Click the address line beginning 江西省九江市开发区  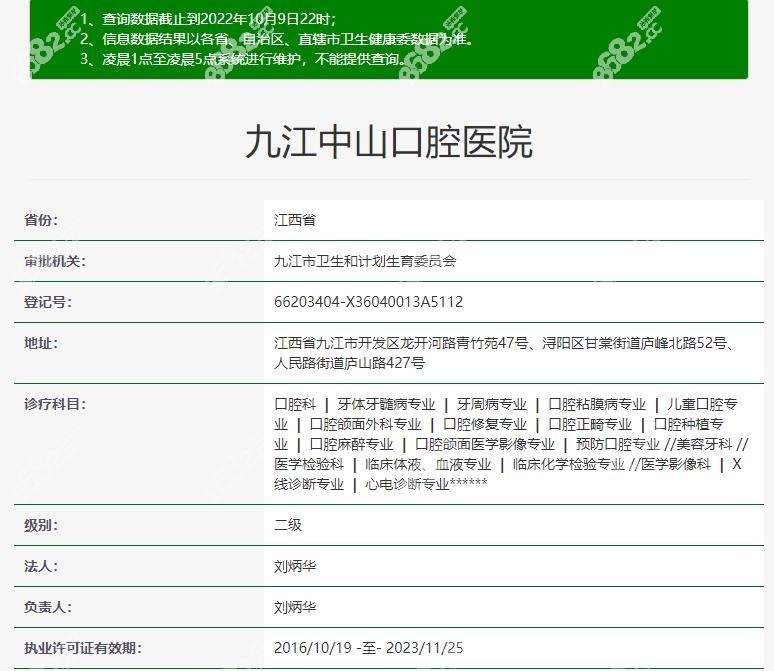pos(504,343)
